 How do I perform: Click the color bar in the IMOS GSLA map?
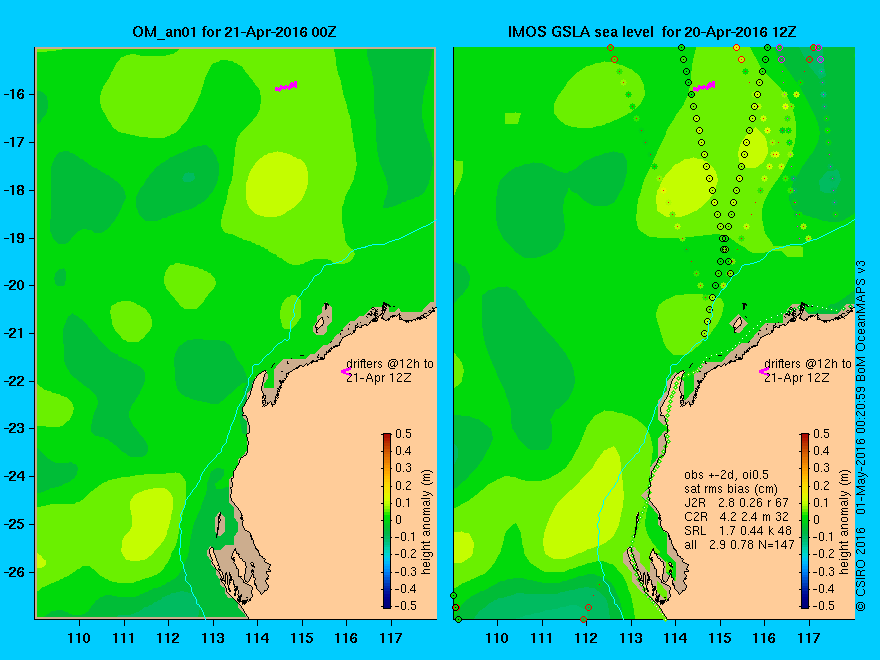click(805, 520)
